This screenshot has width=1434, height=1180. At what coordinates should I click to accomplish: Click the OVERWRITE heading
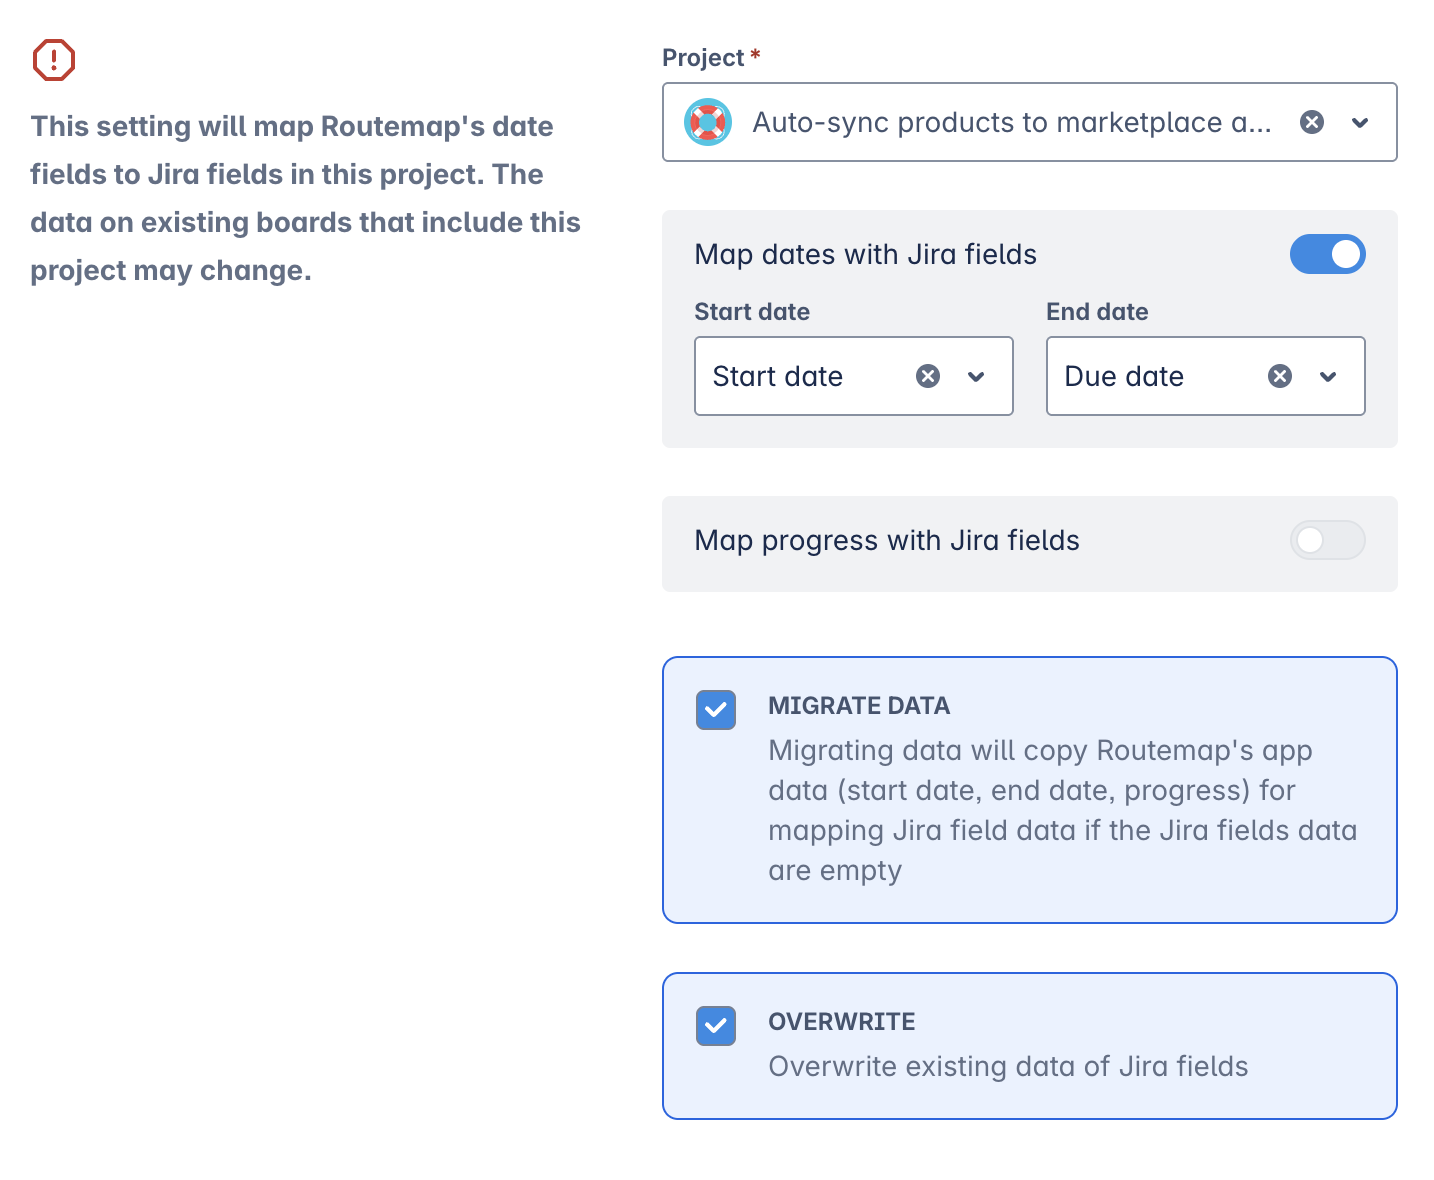[842, 1022]
